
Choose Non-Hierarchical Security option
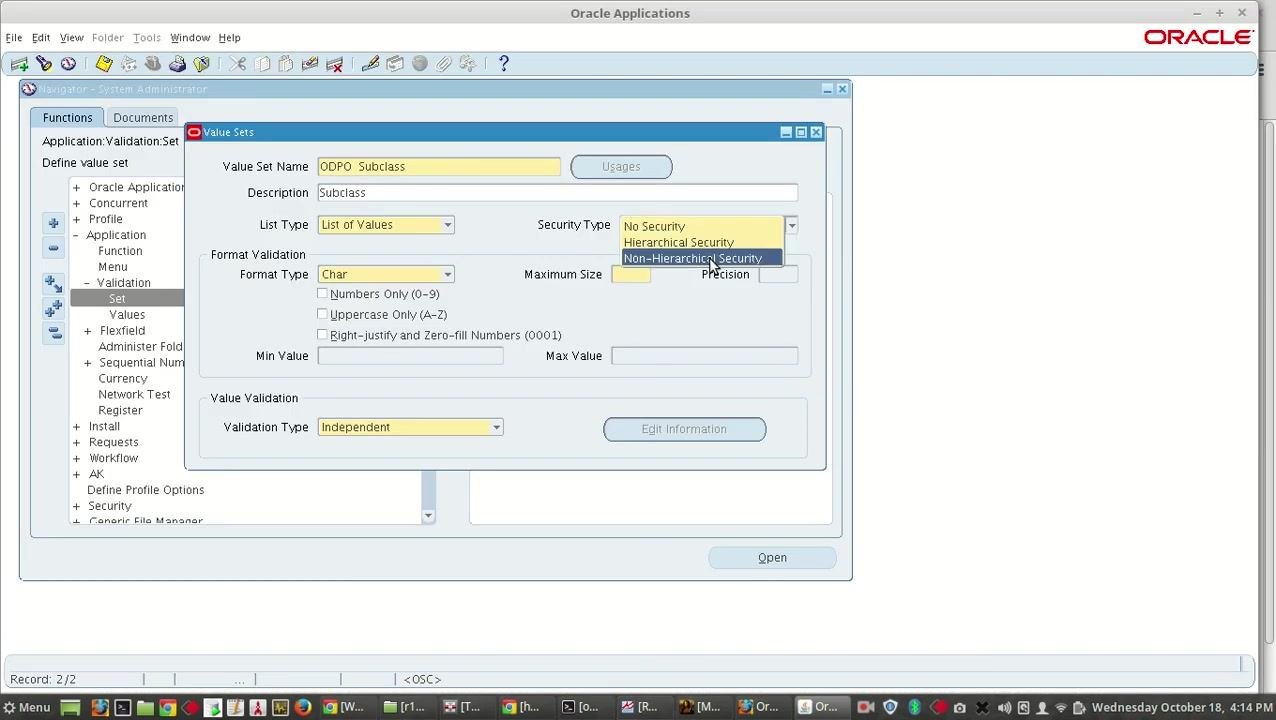click(702, 258)
